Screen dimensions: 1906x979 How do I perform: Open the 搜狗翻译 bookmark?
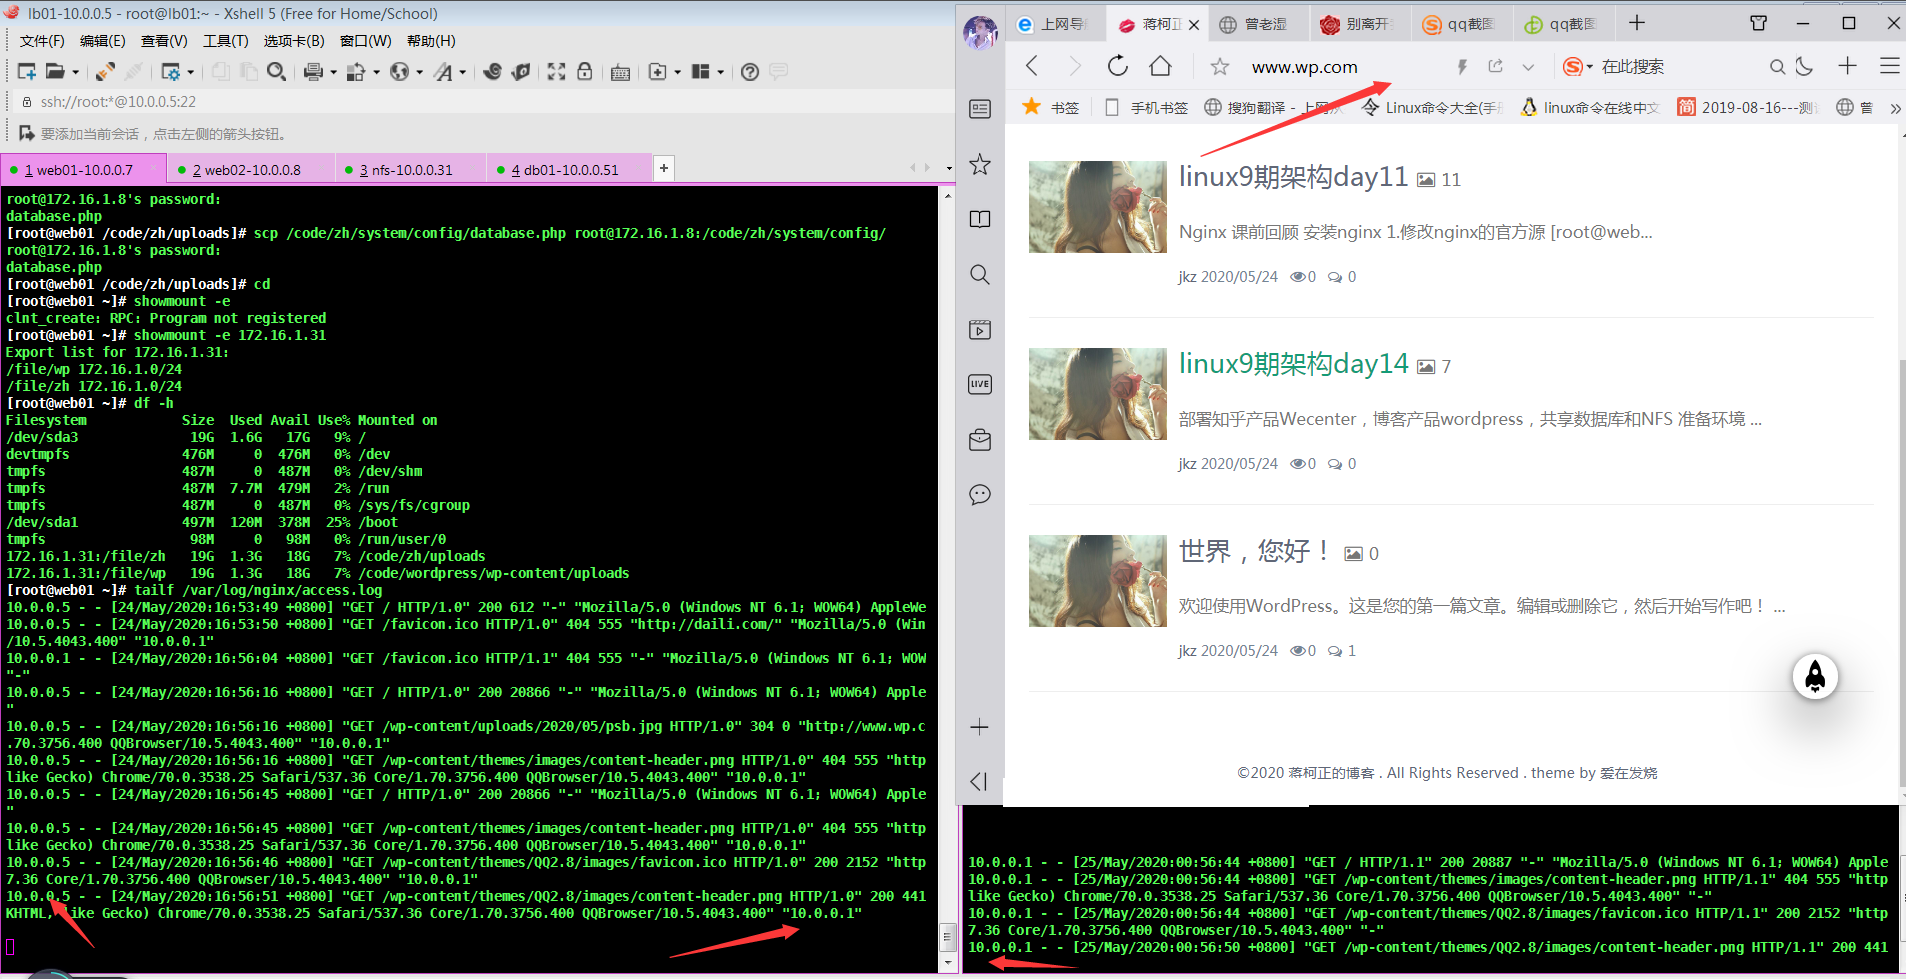click(x=1272, y=108)
